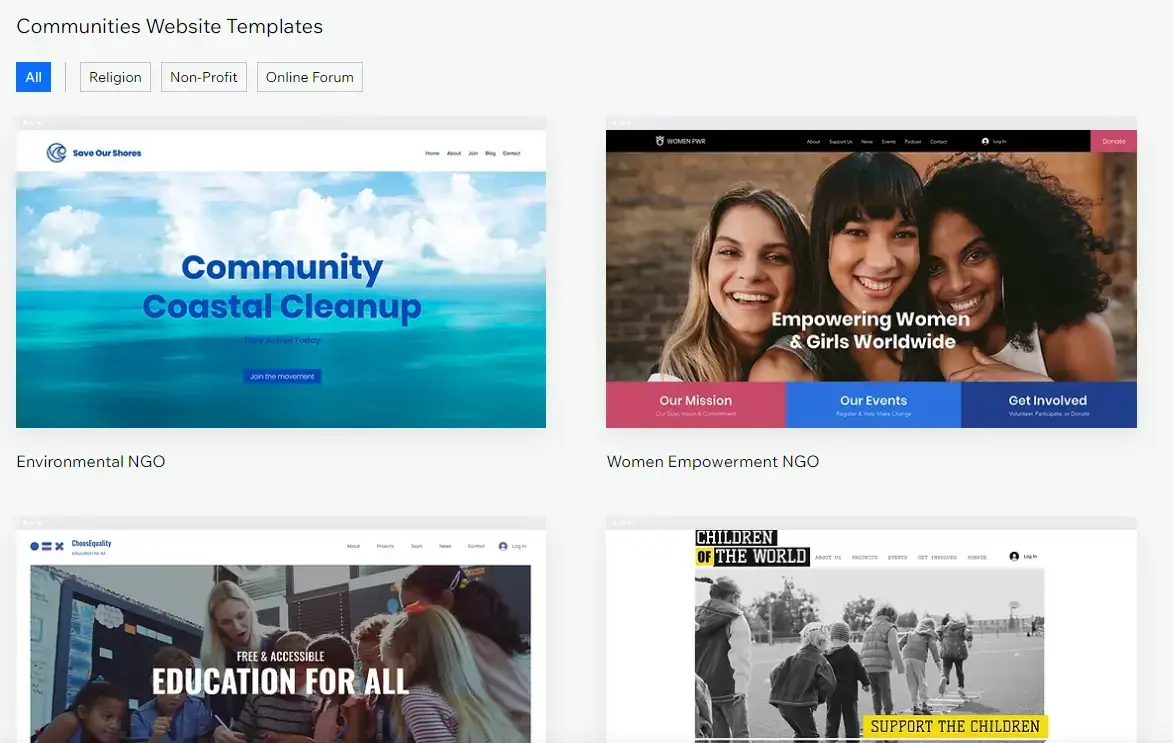Open the Women Empowerment NGO template title
1173x743 pixels.
pos(712,462)
